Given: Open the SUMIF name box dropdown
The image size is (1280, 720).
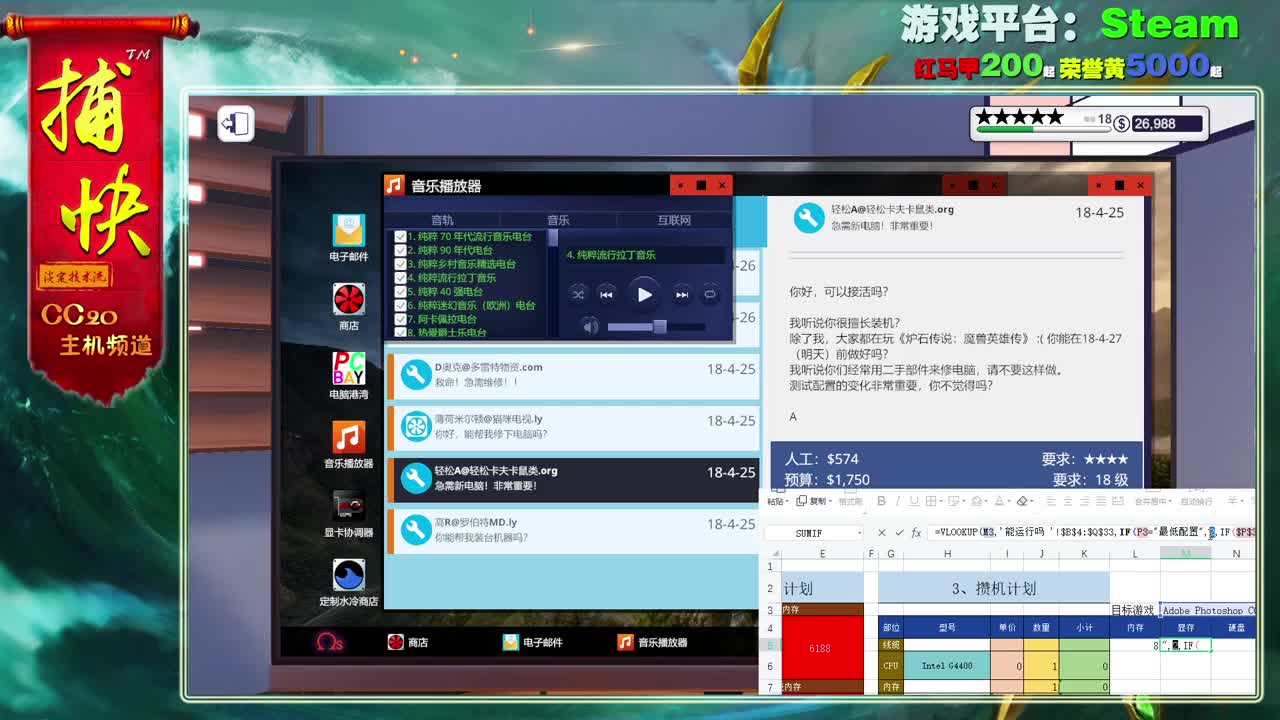Looking at the screenshot, I should 859,531.
